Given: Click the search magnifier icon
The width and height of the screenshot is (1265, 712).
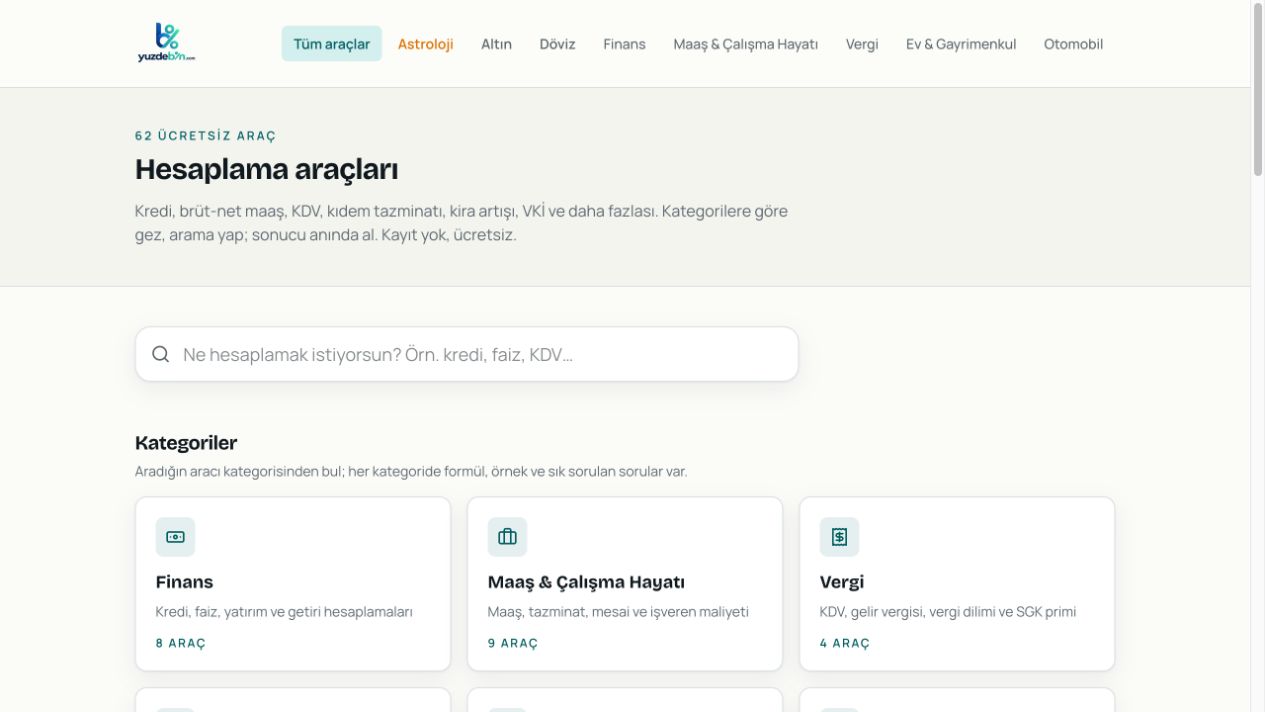Looking at the screenshot, I should coord(161,354).
